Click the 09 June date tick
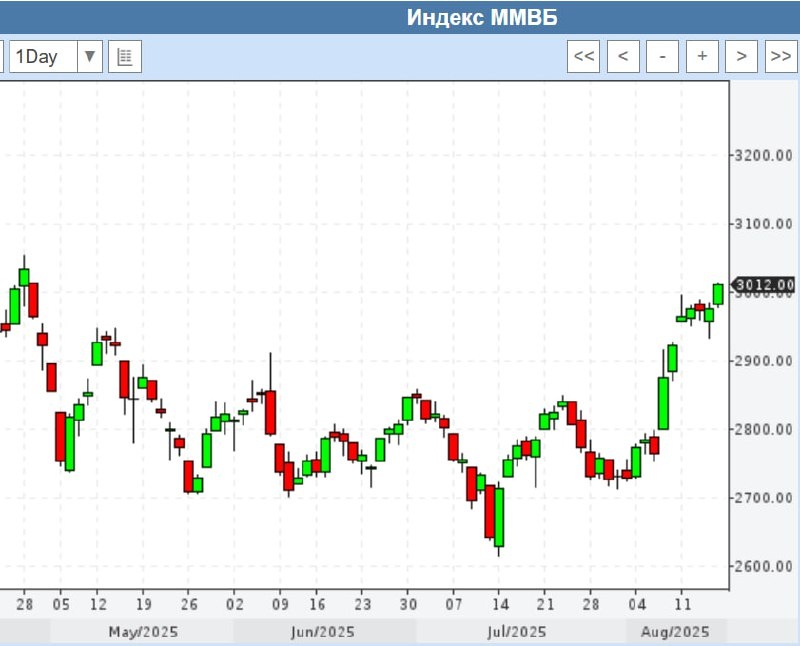The width and height of the screenshot is (800, 646). (x=280, y=605)
